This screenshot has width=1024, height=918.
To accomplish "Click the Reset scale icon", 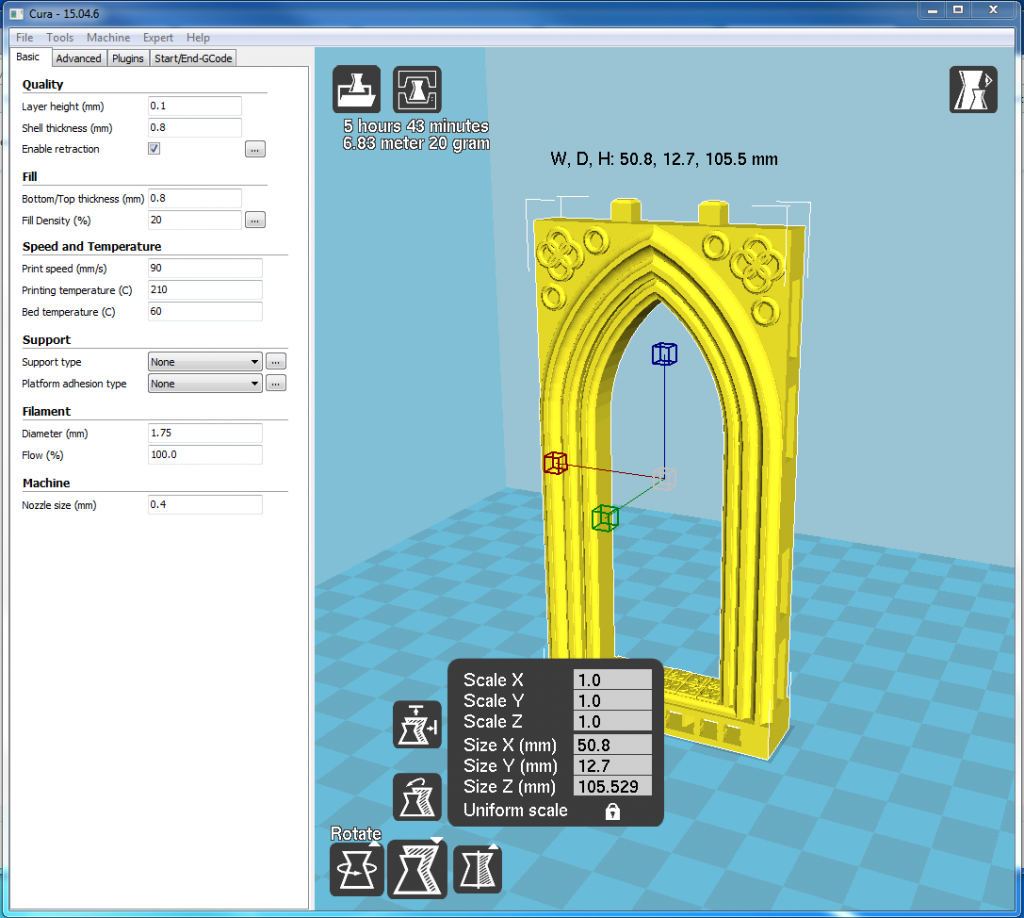I will pos(417,797).
